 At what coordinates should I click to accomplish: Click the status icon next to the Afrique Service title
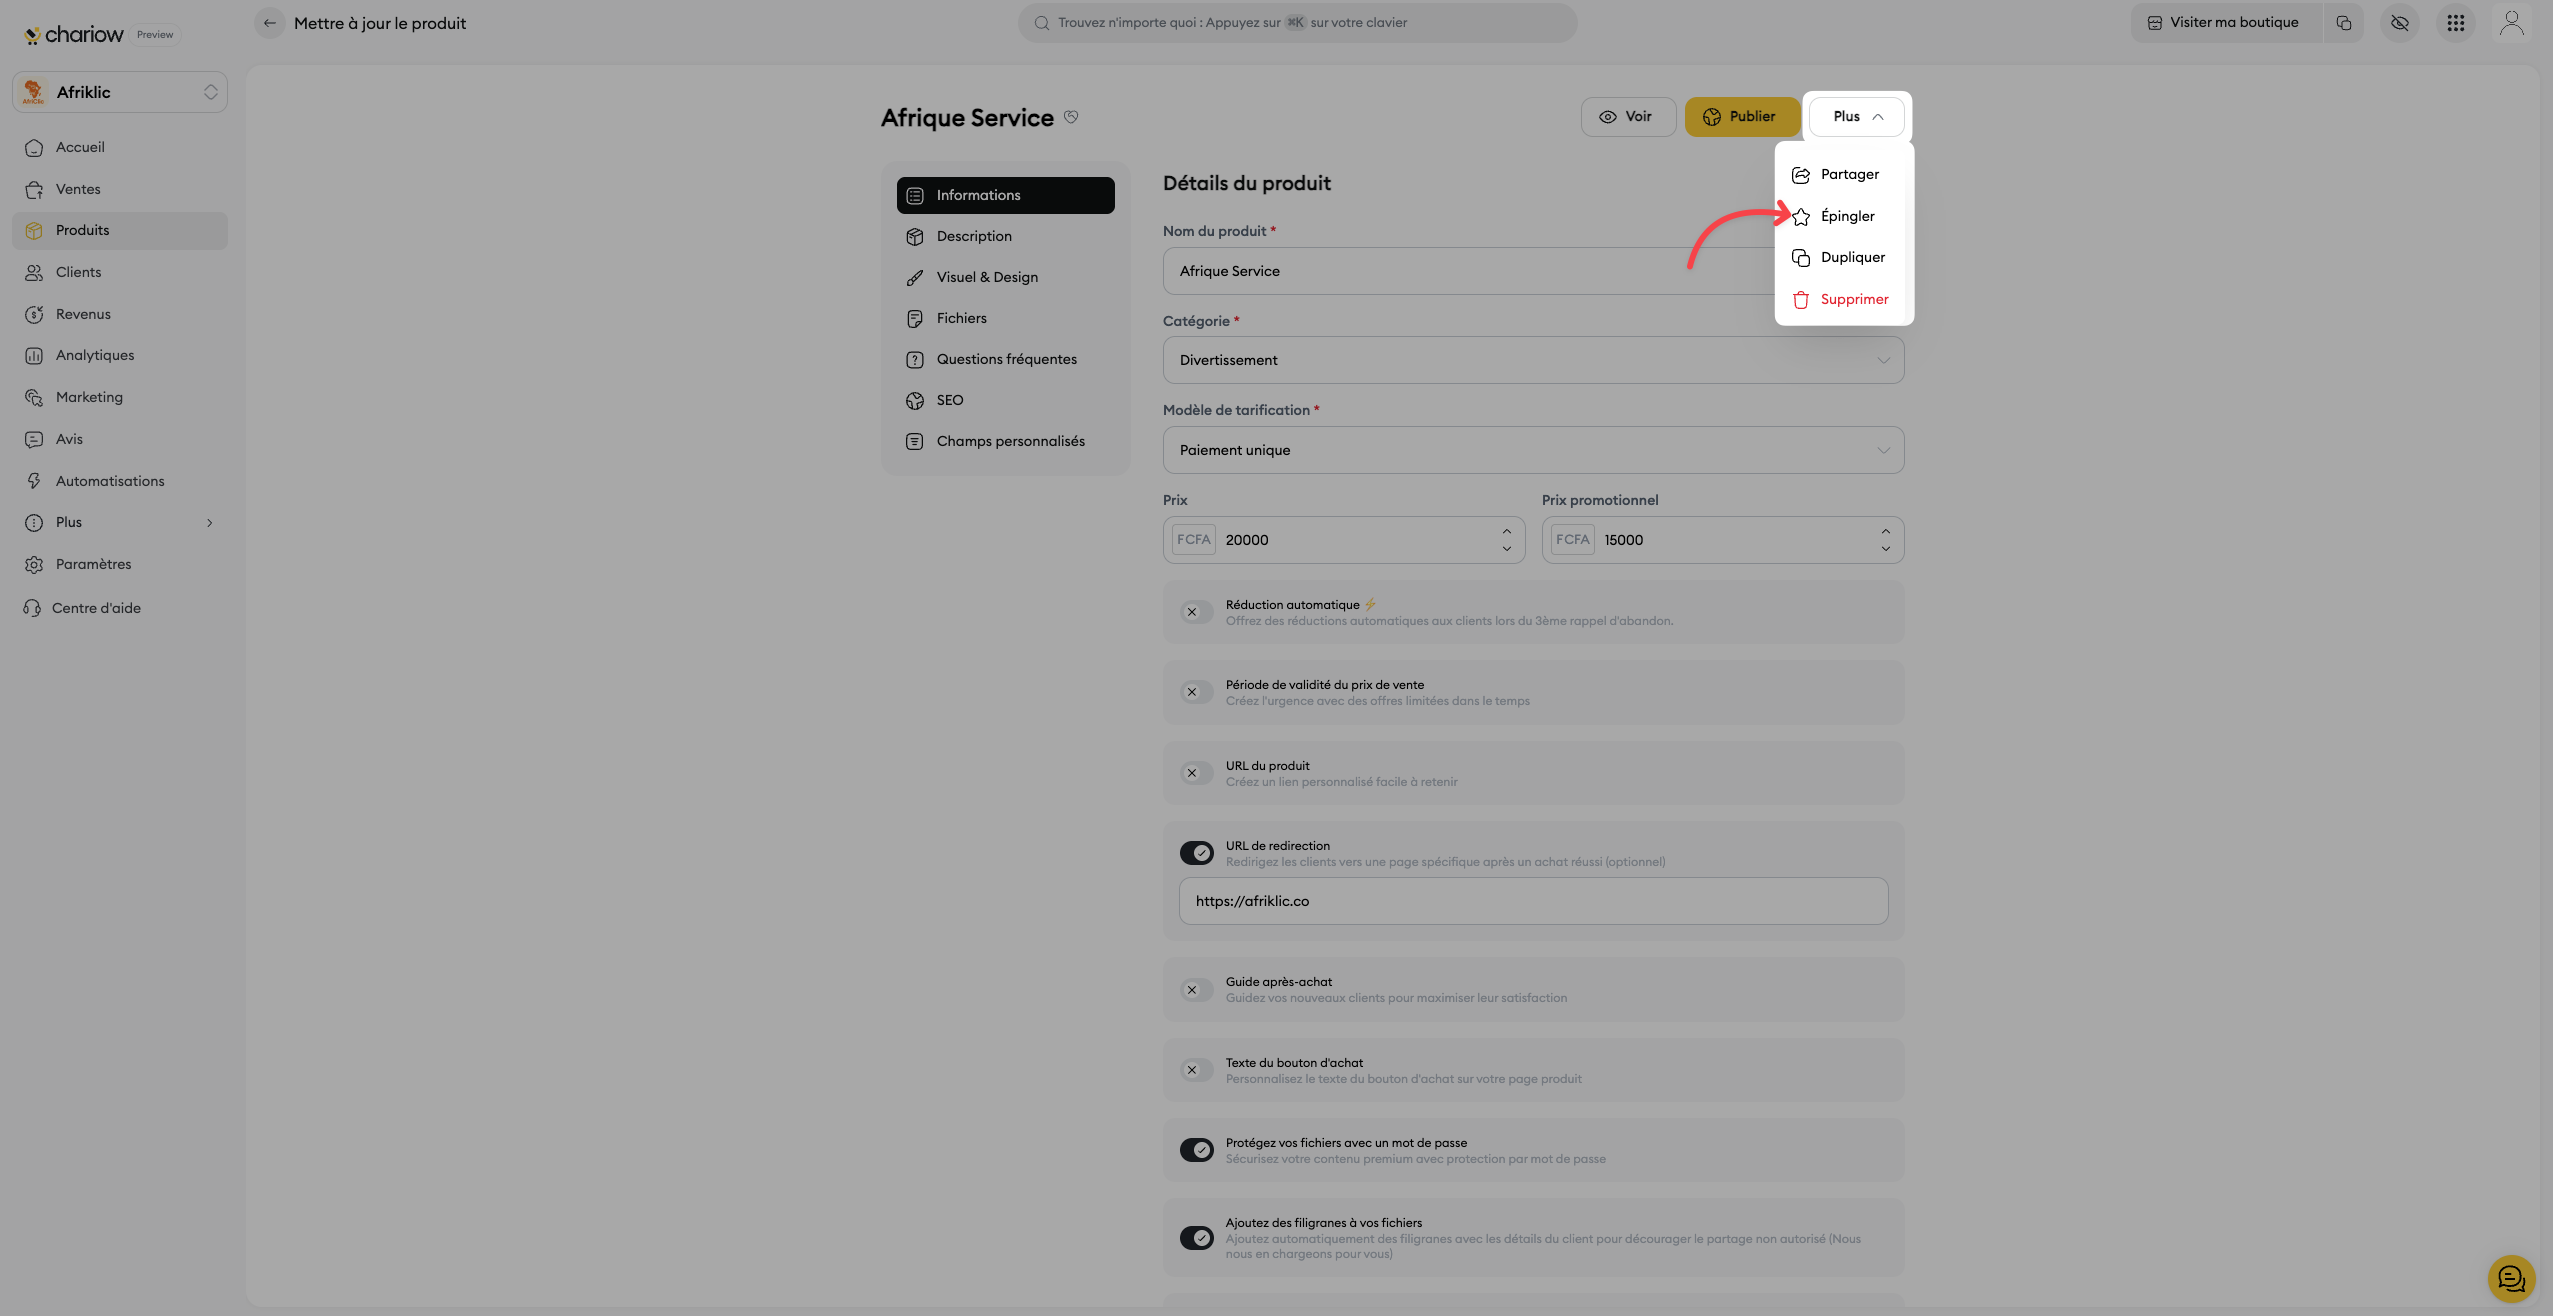[1071, 117]
